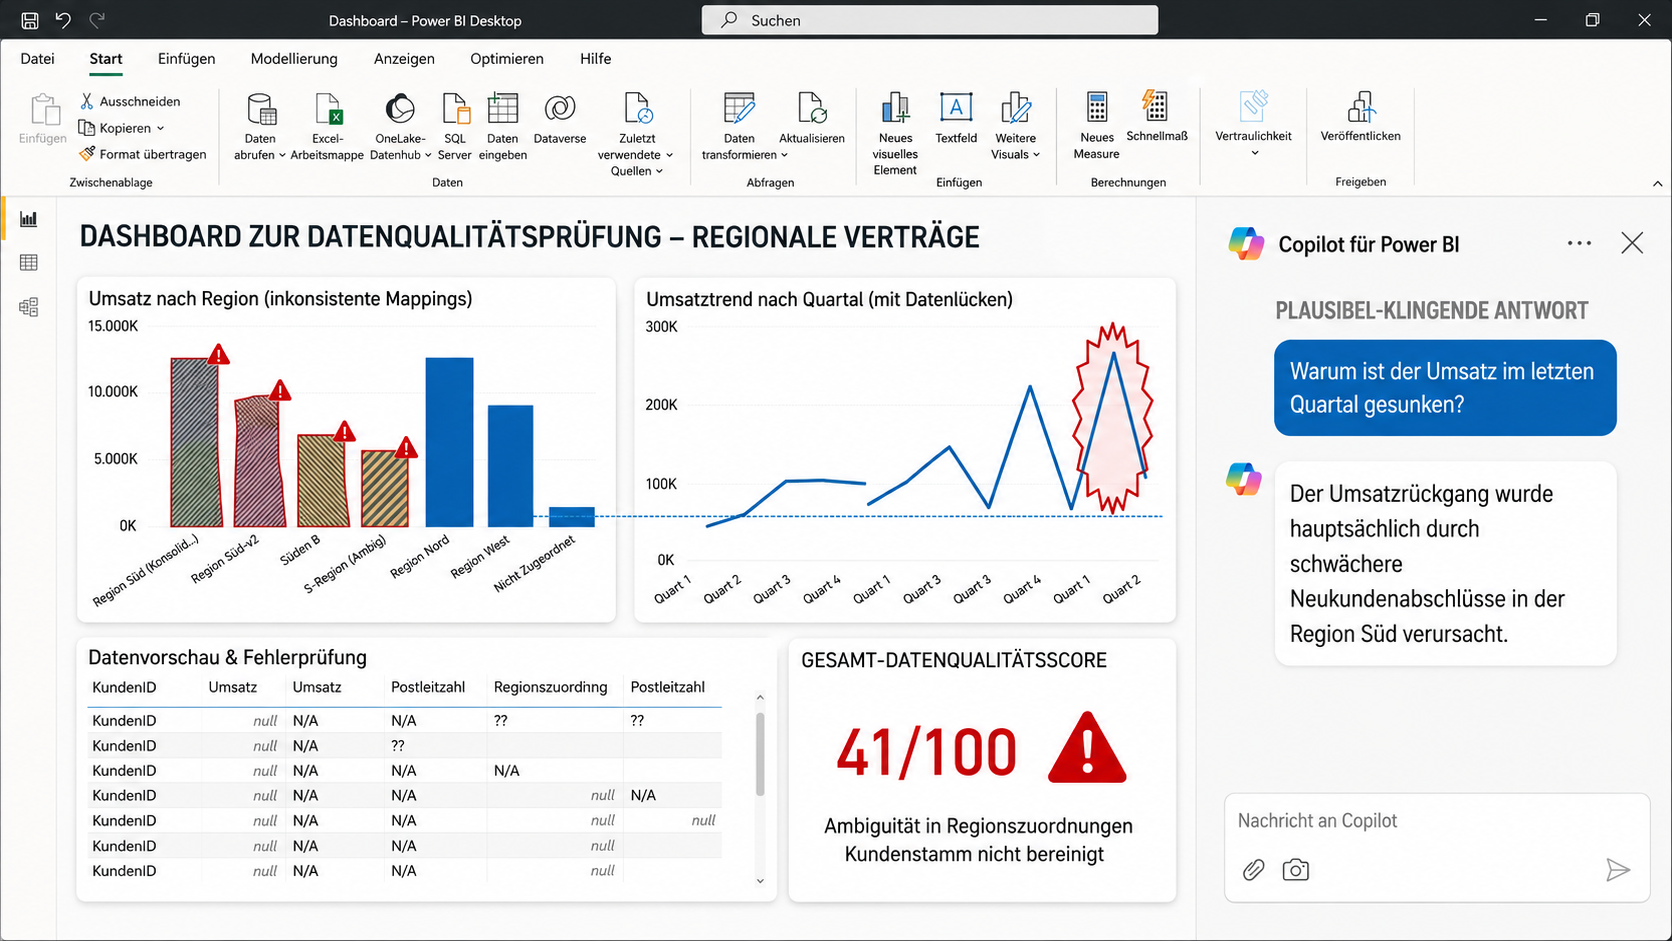Open Copilot pane more options ellipsis

1579,243
